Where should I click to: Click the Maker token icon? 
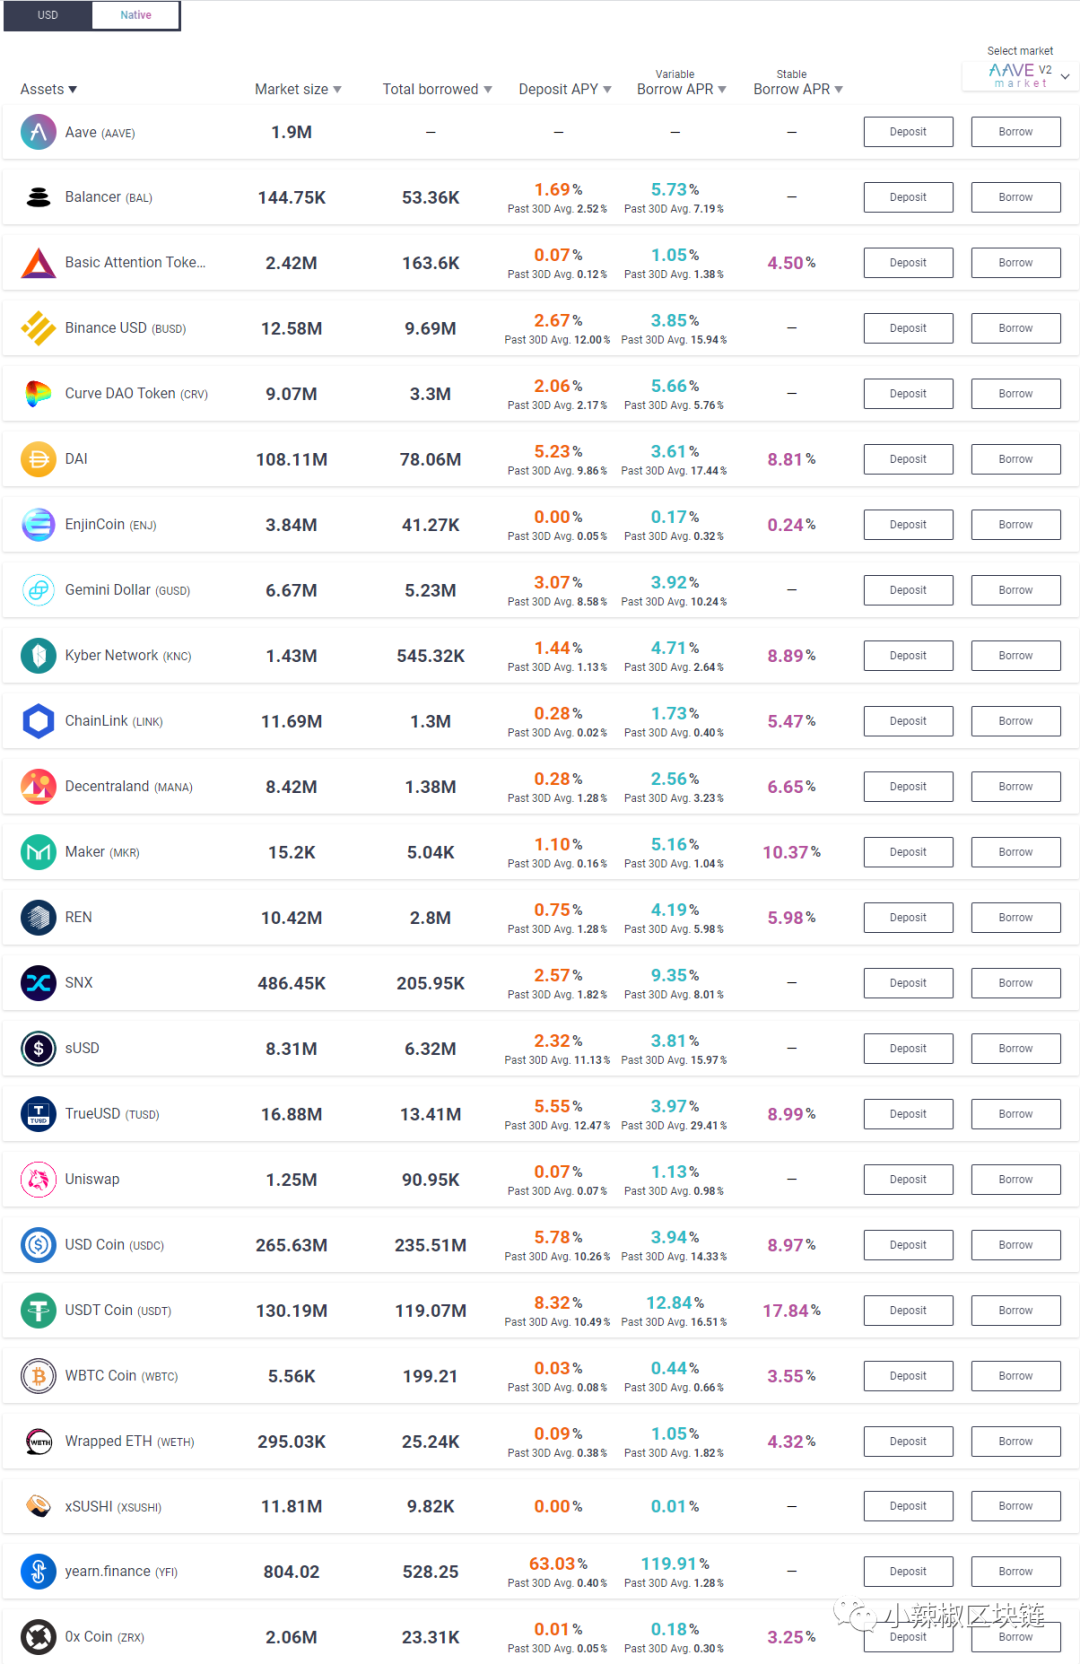coord(38,852)
